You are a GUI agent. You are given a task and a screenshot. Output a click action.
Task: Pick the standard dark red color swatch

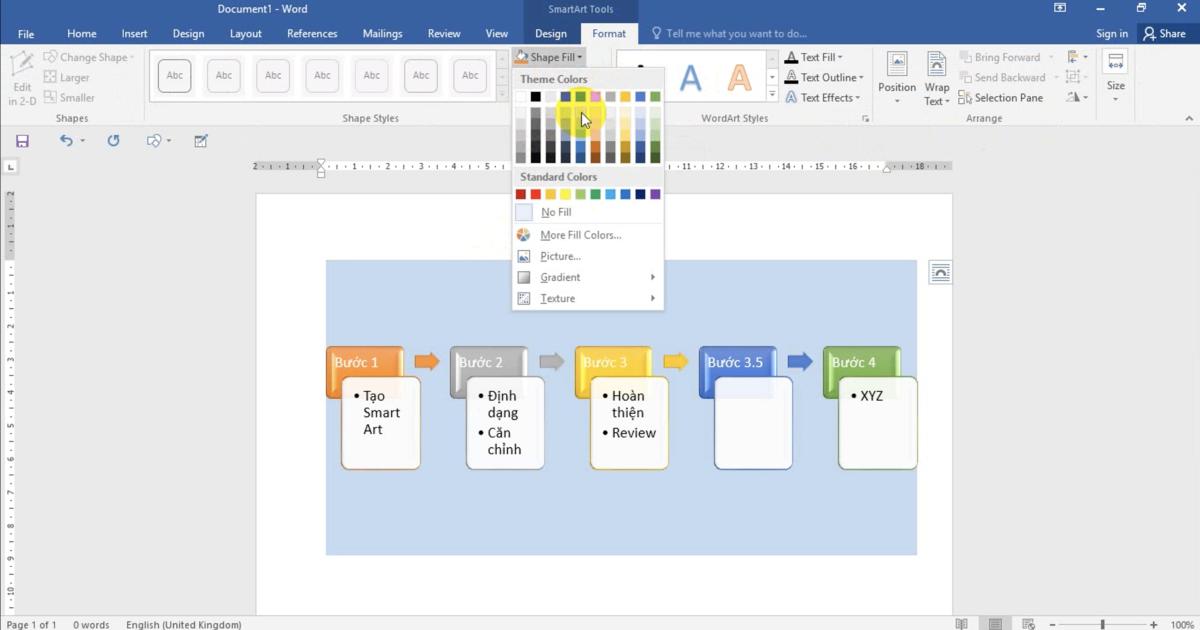[520, 194]
